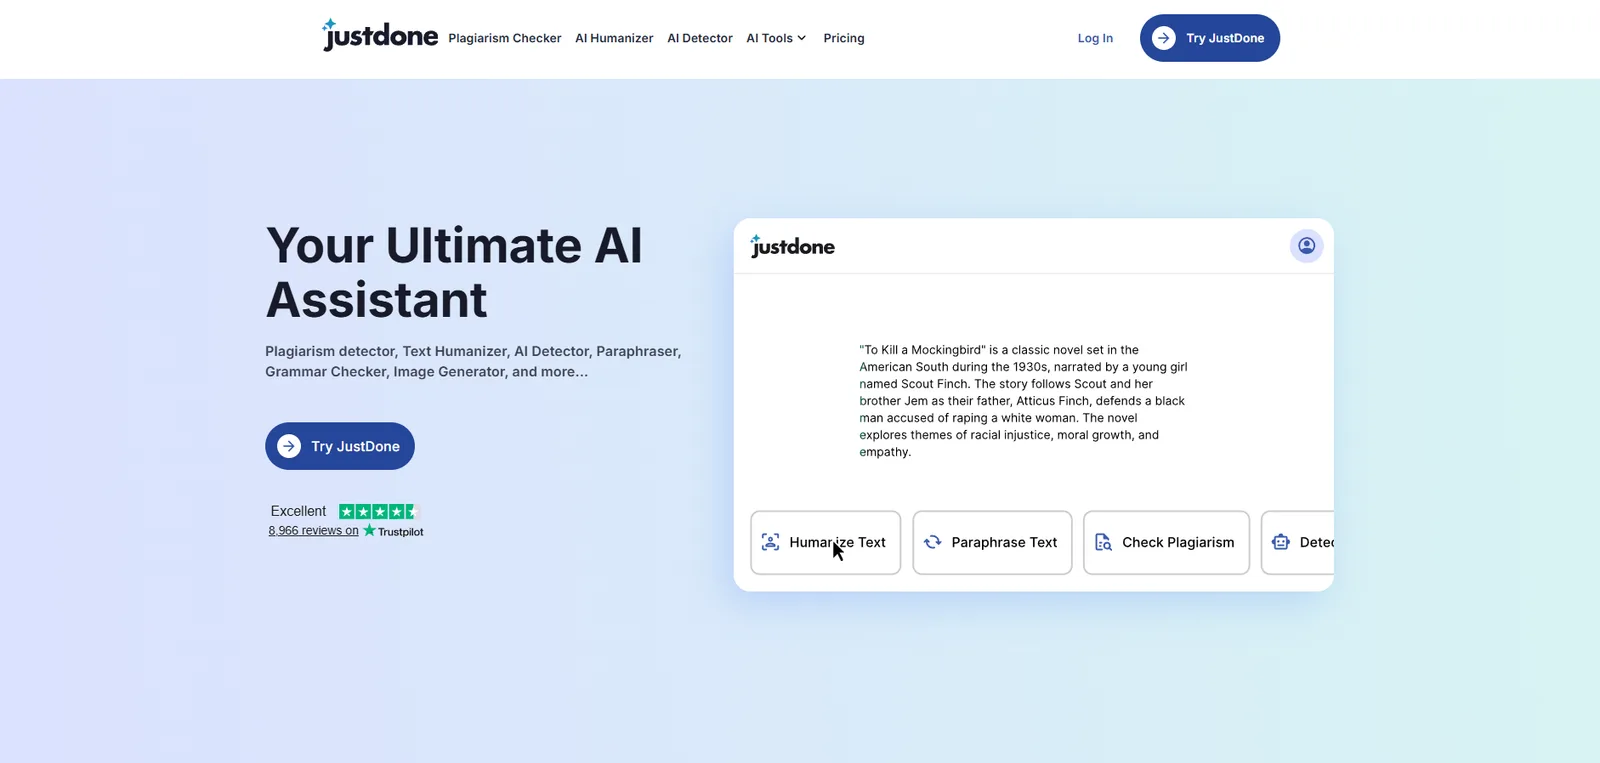Open the 8,966 reviews on Trustpilot link
This screenshot has height=763, width=1600.
click(313, 531)
